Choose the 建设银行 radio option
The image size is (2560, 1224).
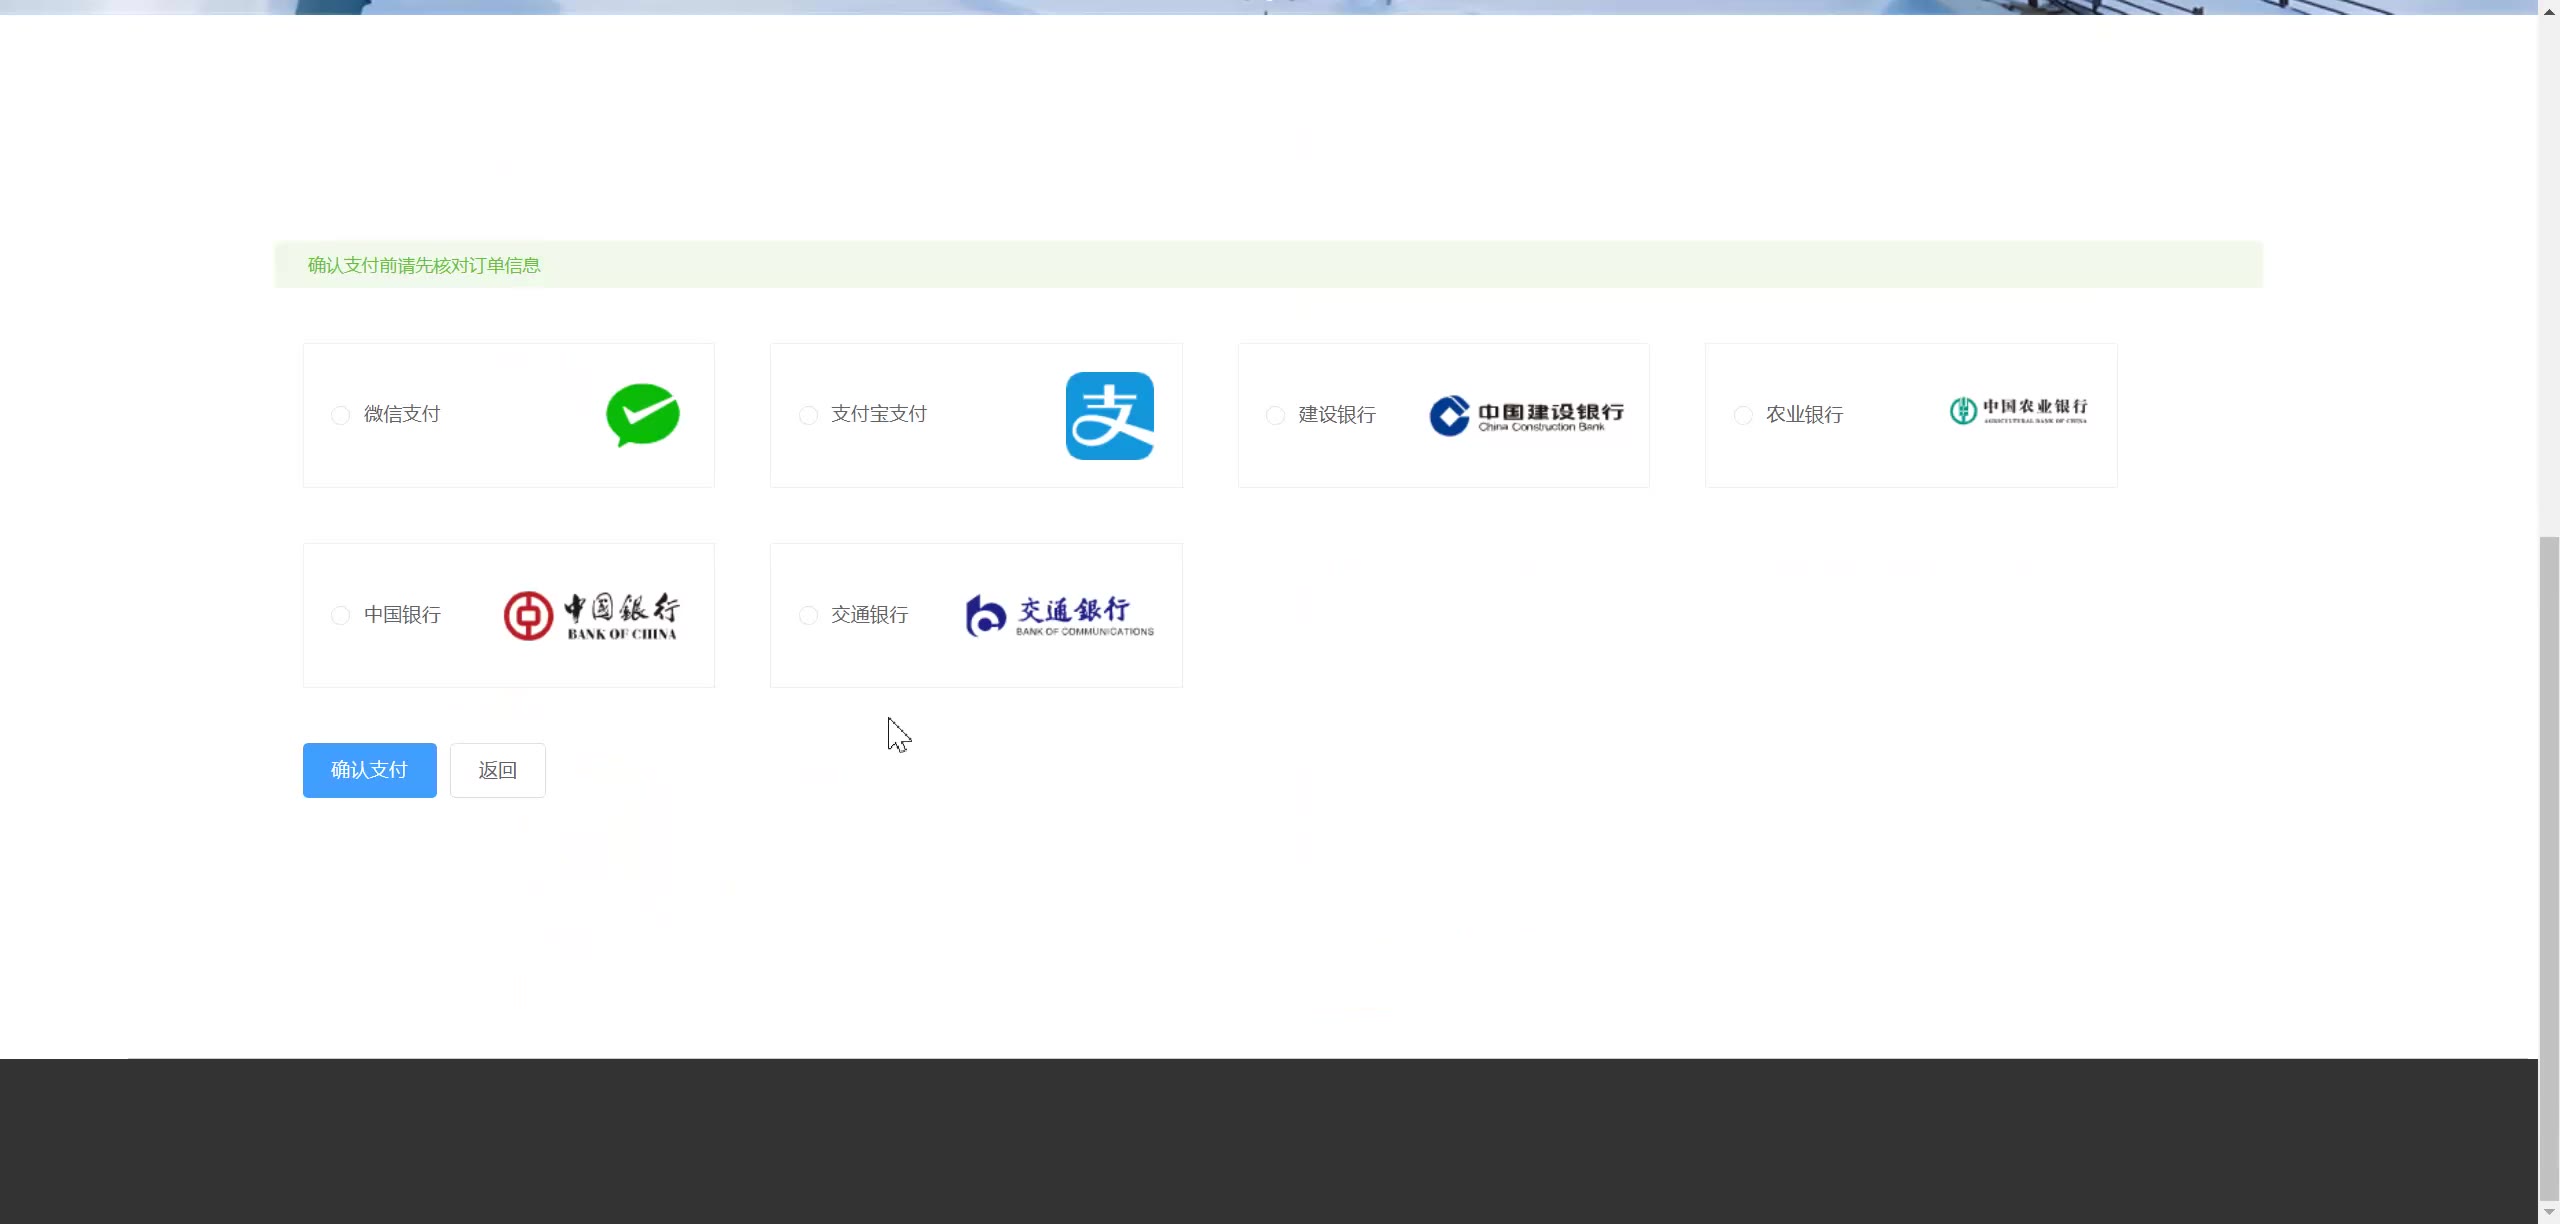coord(1275,415)
